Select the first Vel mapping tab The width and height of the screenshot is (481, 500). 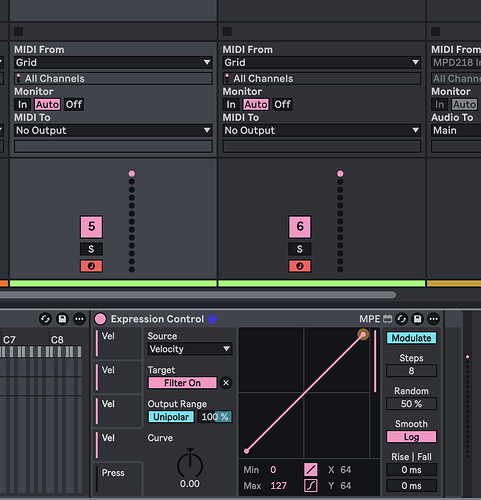click(x=118, y=343)
